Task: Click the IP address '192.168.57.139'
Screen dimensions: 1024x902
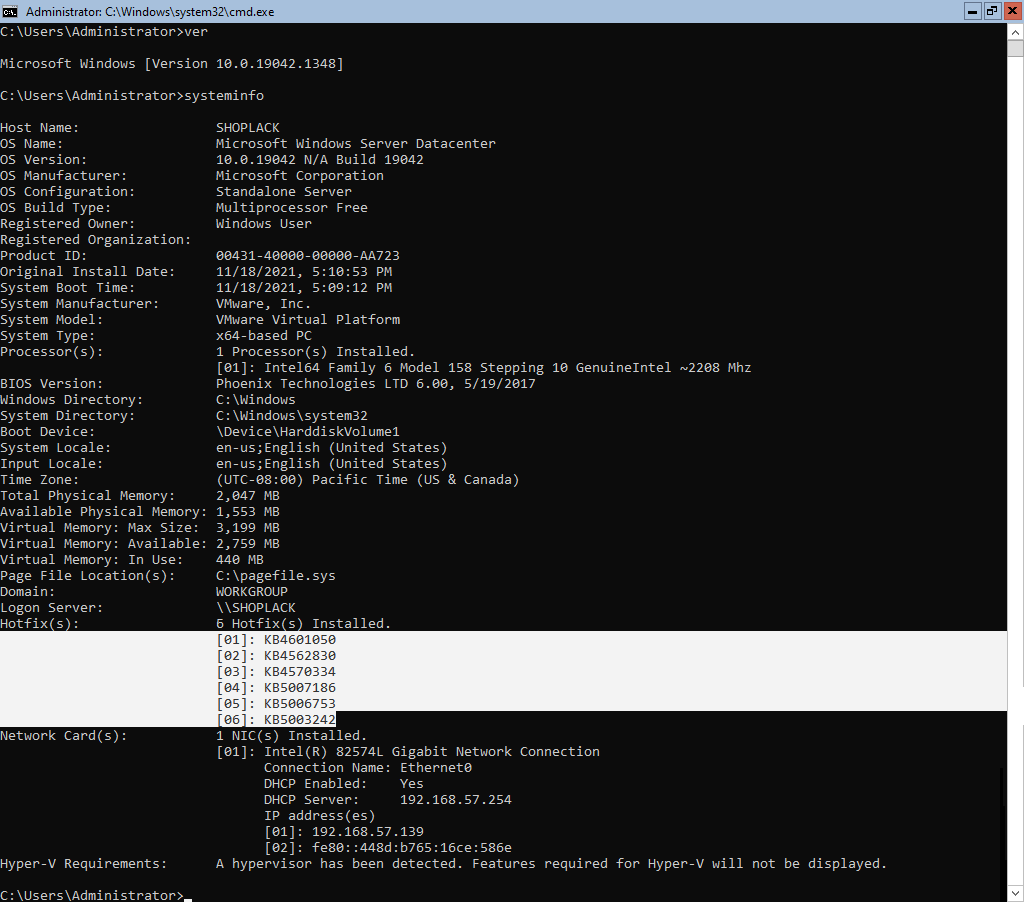Action: (x=368, y=832)
